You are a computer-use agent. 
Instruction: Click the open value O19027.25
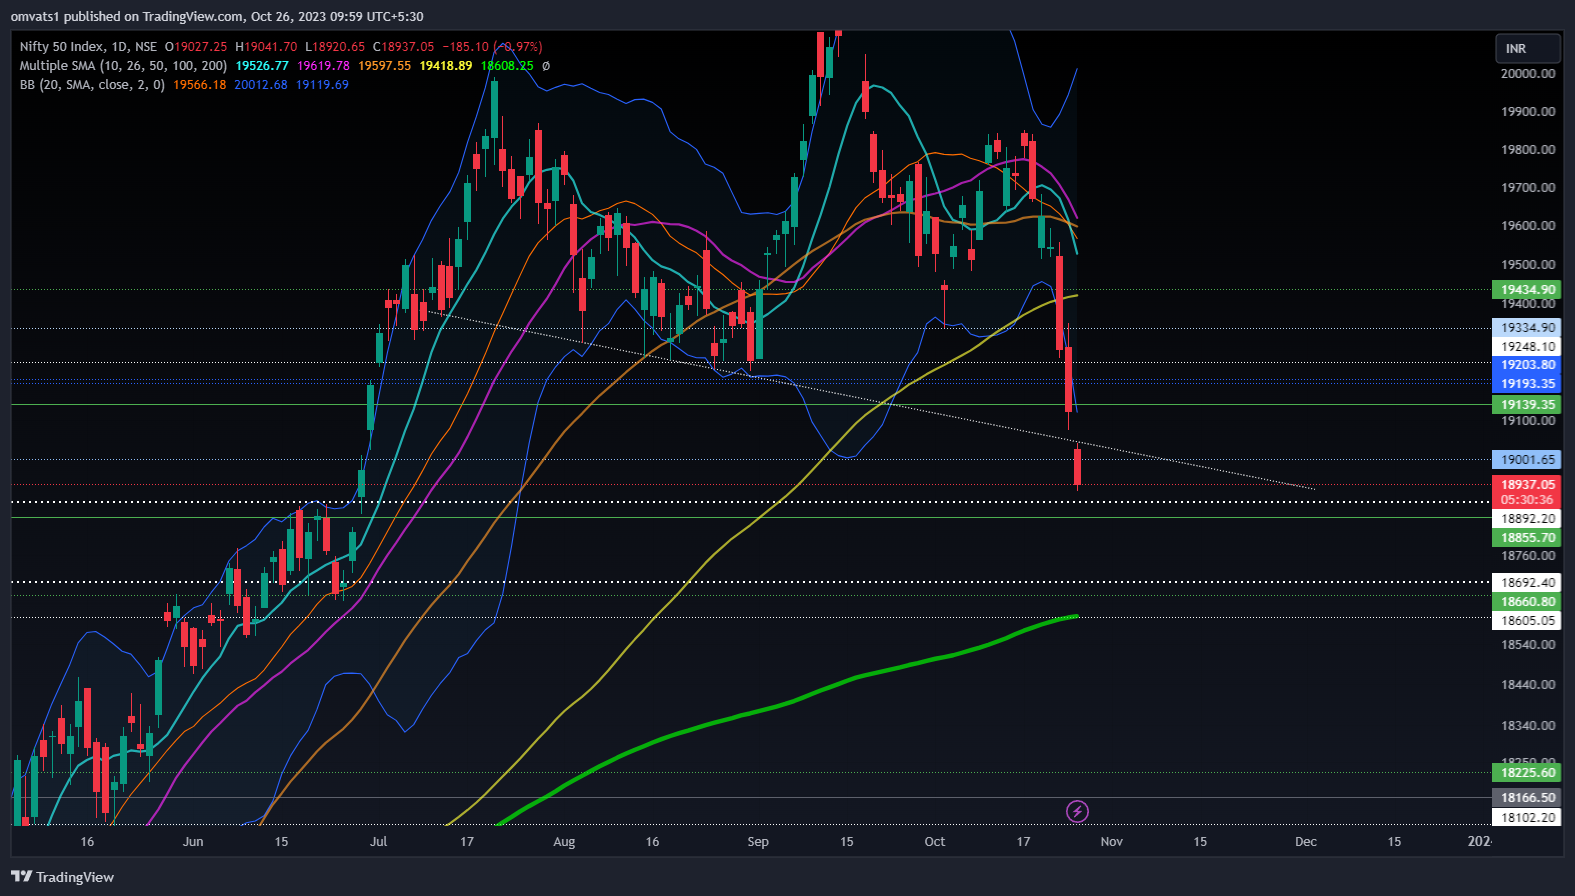(196, 47)
